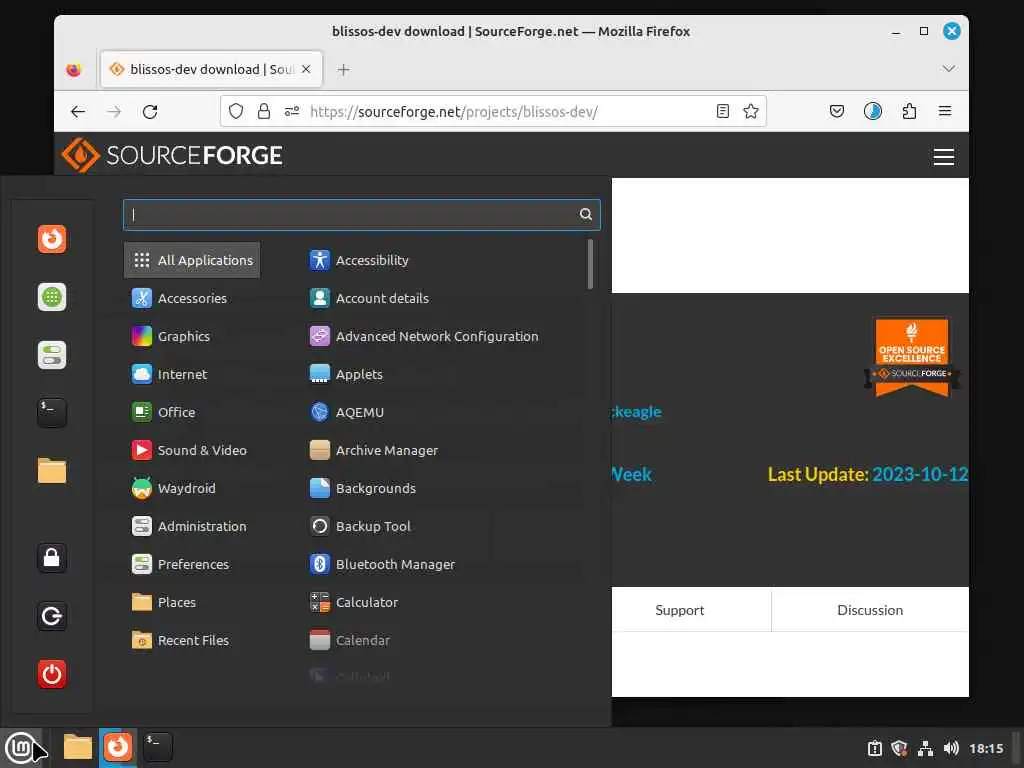The image size is (1024, 768).
Task: Expand the list all tabs chevron
Action: click(x=949, y=69)
